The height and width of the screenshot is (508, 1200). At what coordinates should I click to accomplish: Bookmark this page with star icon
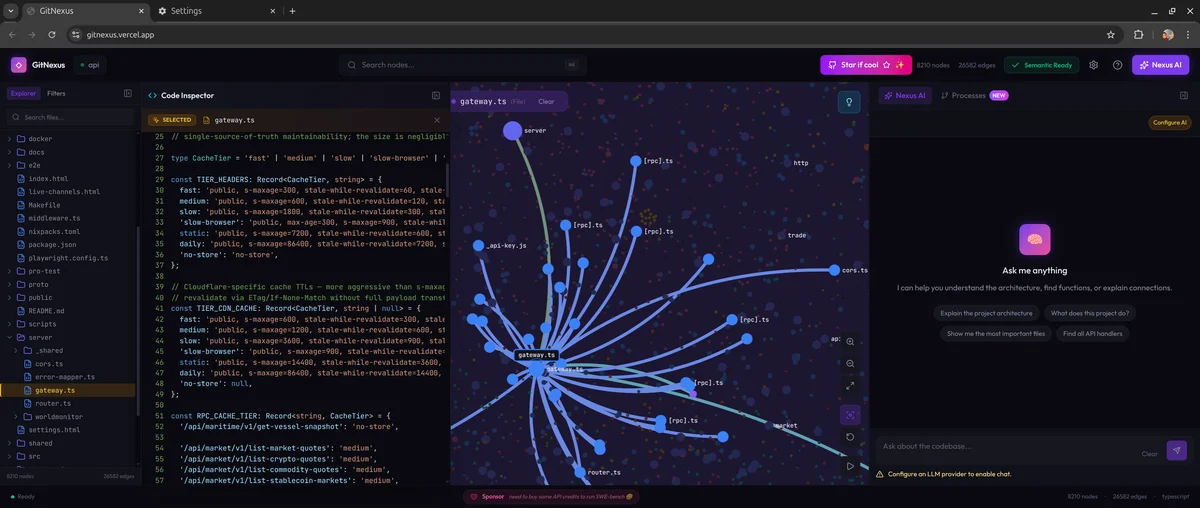pyautogui.click(x=1111, y=34)
